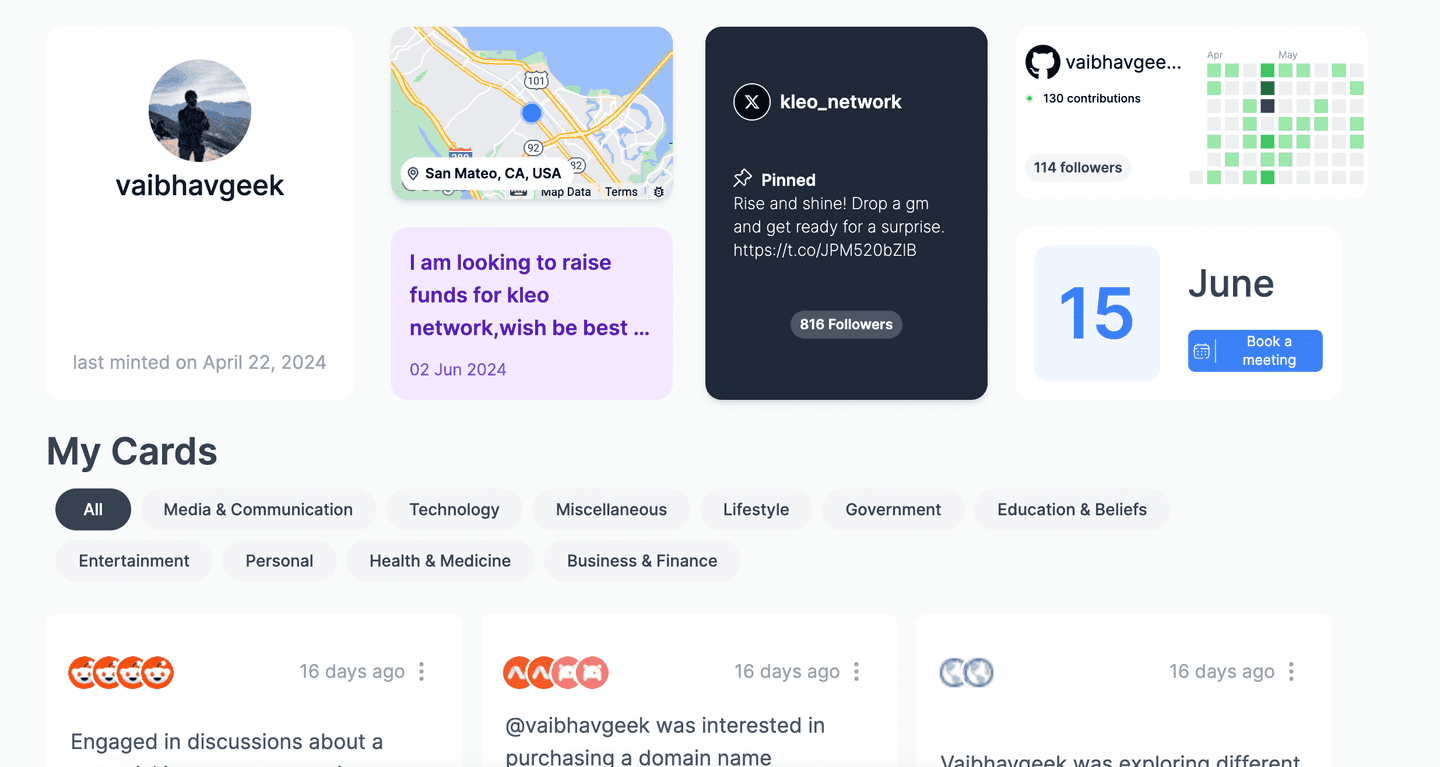Screen dimensions: 1440x767
Task: Click 16 days ago on Reddit card
Action: pyautogui.click(x=352, y=672)
